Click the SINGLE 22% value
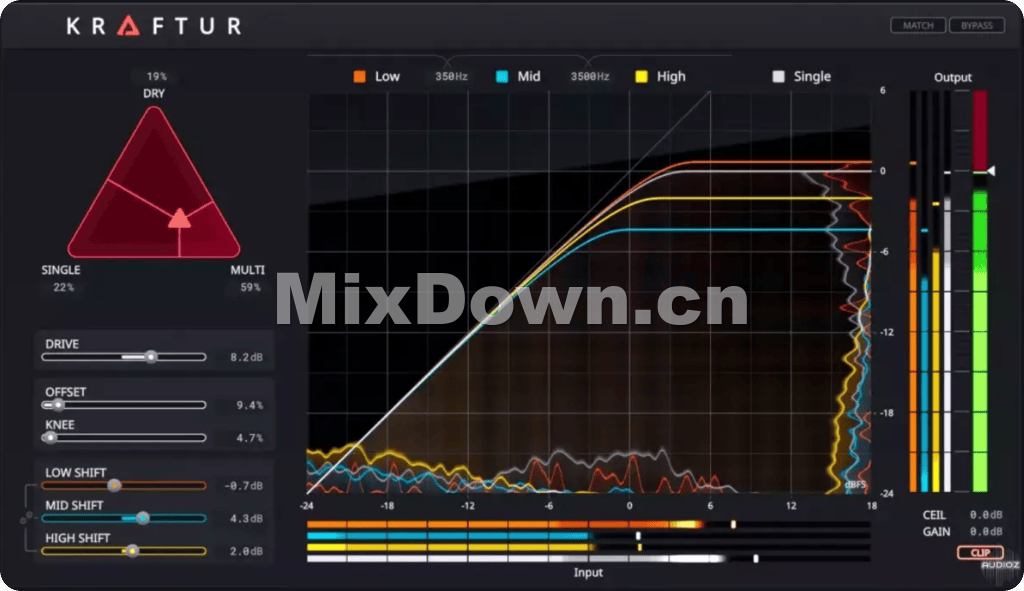1024x591 pixels. 63,287
